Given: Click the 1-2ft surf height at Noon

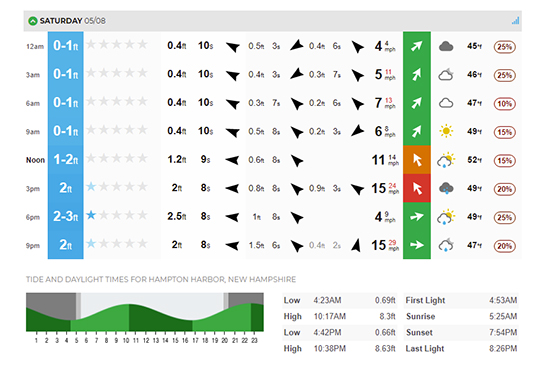Looking at the screenshot, I should click(x=66, y=159).
